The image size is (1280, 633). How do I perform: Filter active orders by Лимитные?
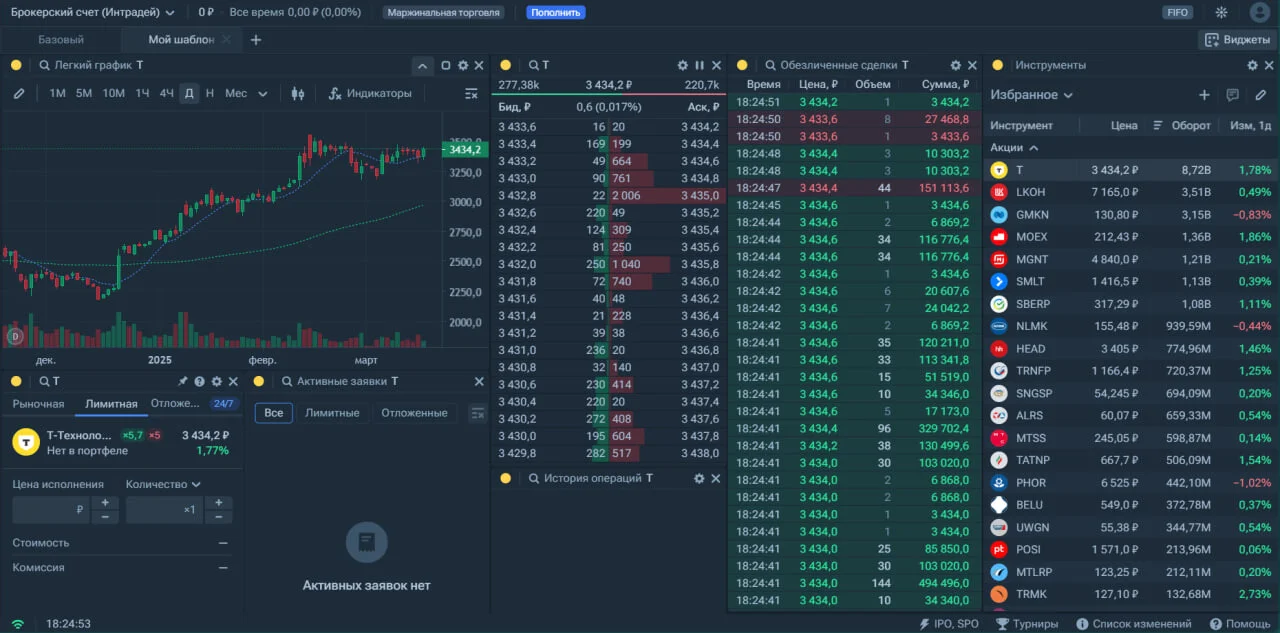(332, 413)
